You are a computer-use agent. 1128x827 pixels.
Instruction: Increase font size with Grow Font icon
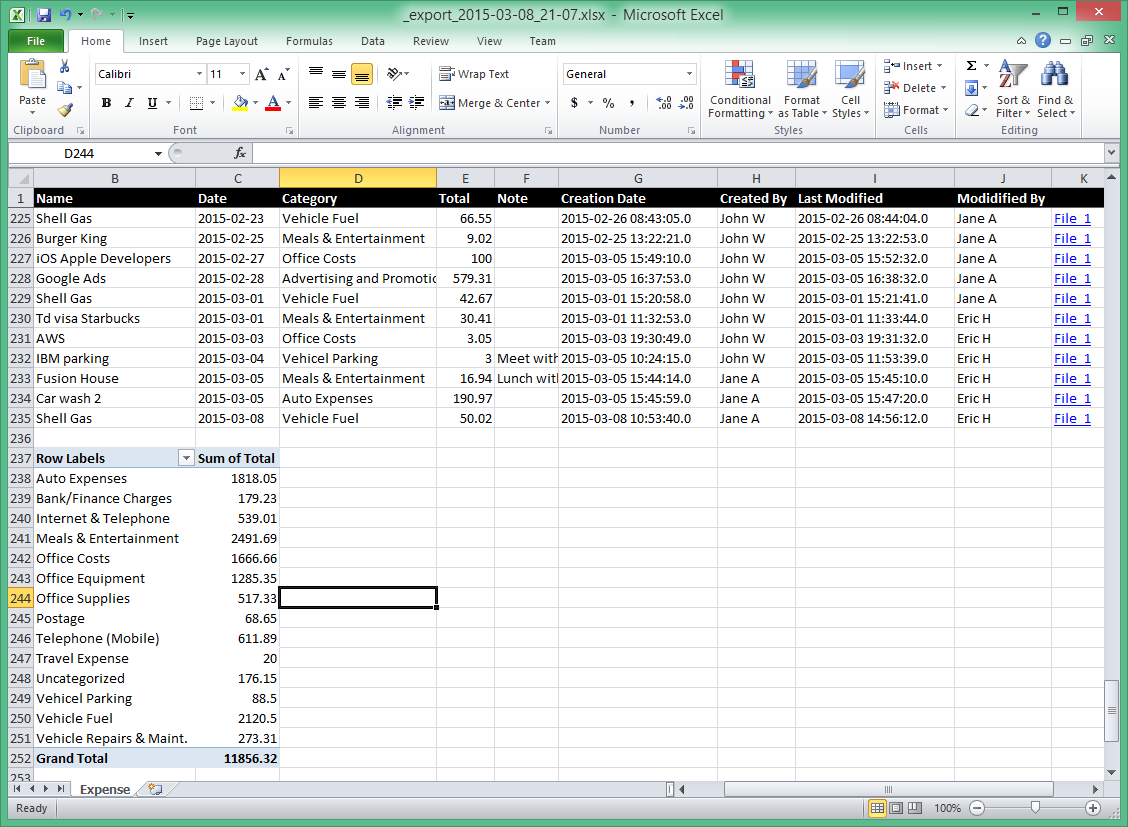(x=262, y=74)
